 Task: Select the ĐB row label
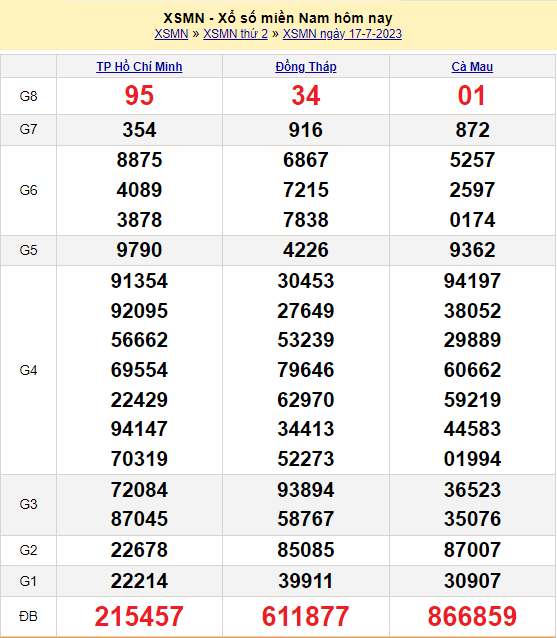click(x=28, y=616)
